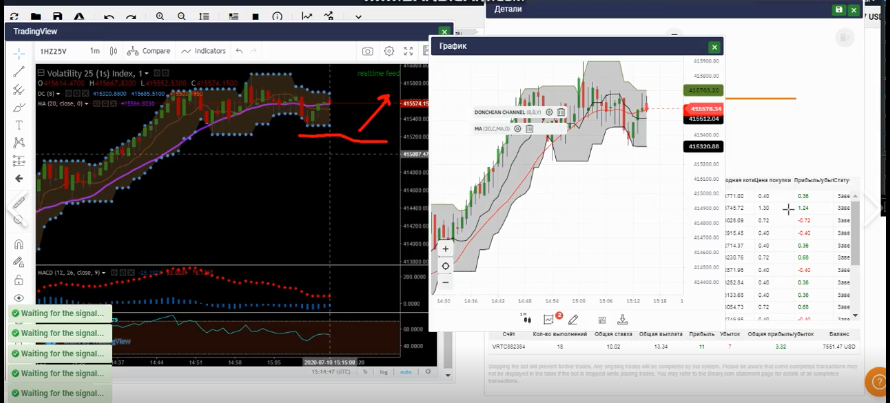
Task: Expand the MACD indicator dropdown arrow
Action: click(x=105, y=273)
